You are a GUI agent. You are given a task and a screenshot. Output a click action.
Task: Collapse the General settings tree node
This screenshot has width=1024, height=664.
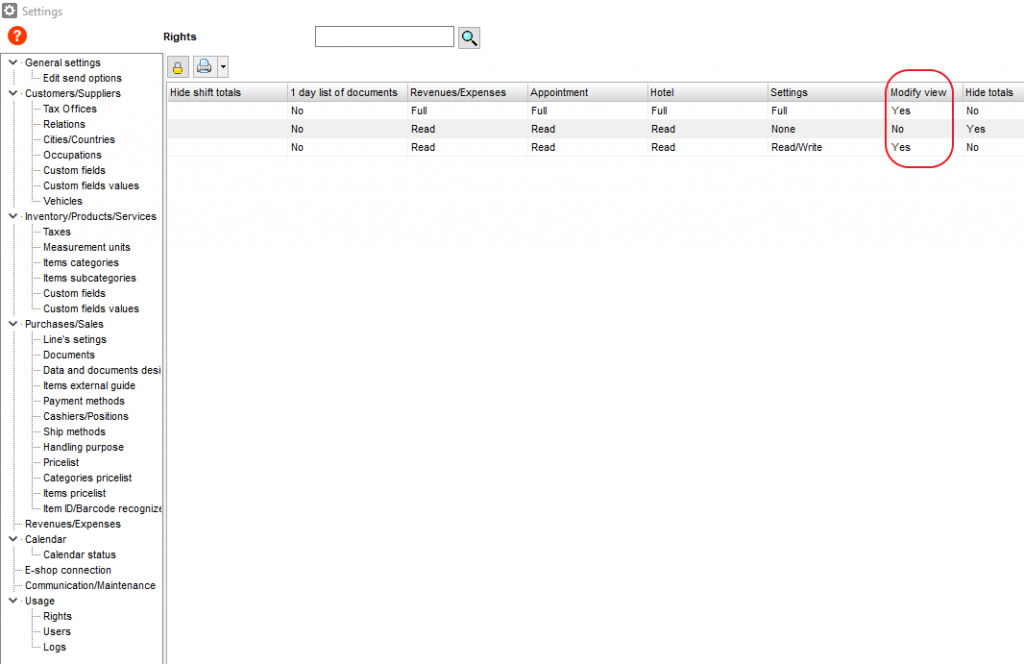[12, 63]
